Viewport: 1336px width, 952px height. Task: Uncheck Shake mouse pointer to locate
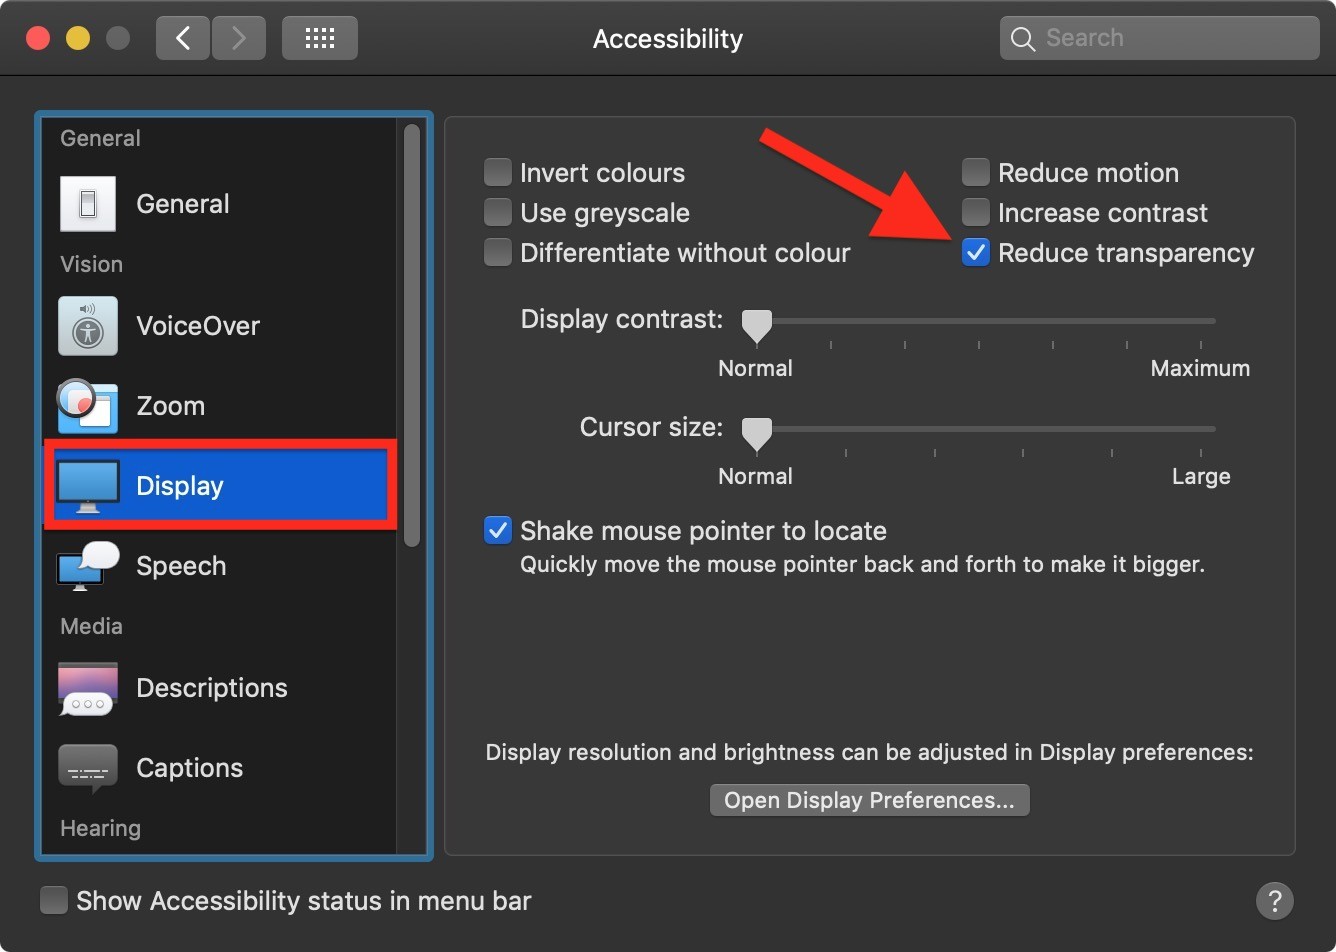[498, 531]
